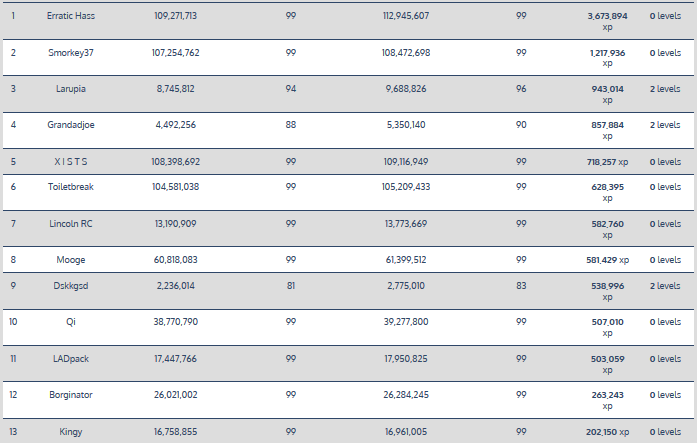Click Borginator's end experience 26,284,245

(x=406, y=395)
